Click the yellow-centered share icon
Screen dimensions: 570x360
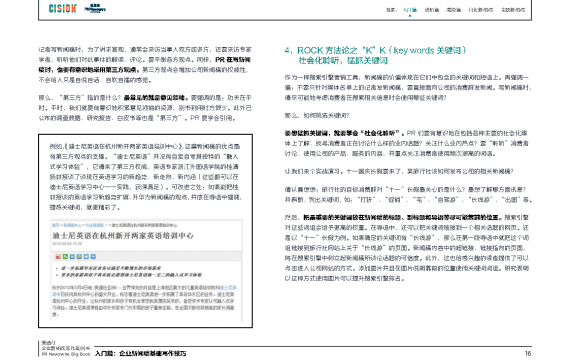79,257
